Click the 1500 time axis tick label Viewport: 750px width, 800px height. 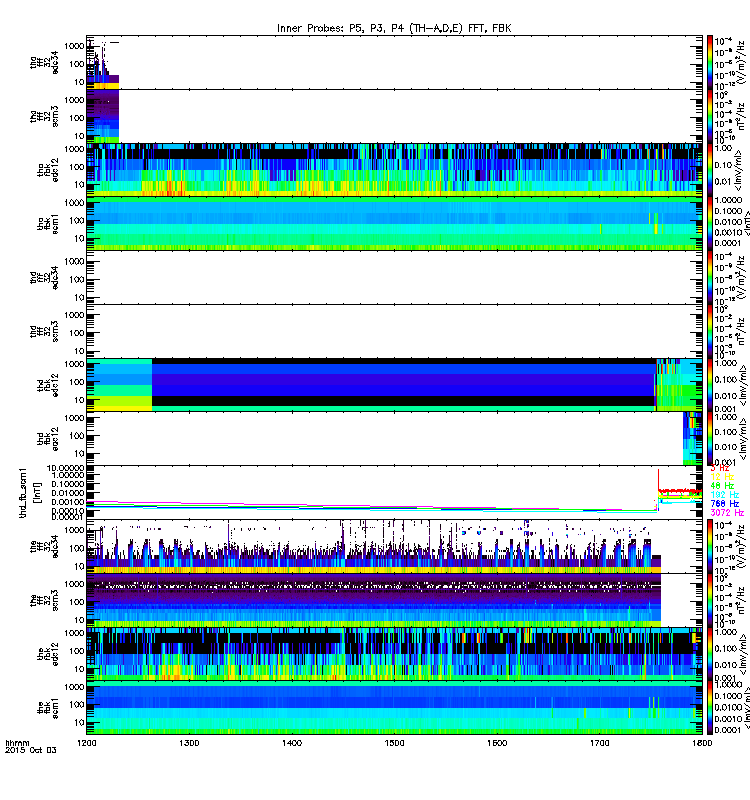tap(394, 743)
